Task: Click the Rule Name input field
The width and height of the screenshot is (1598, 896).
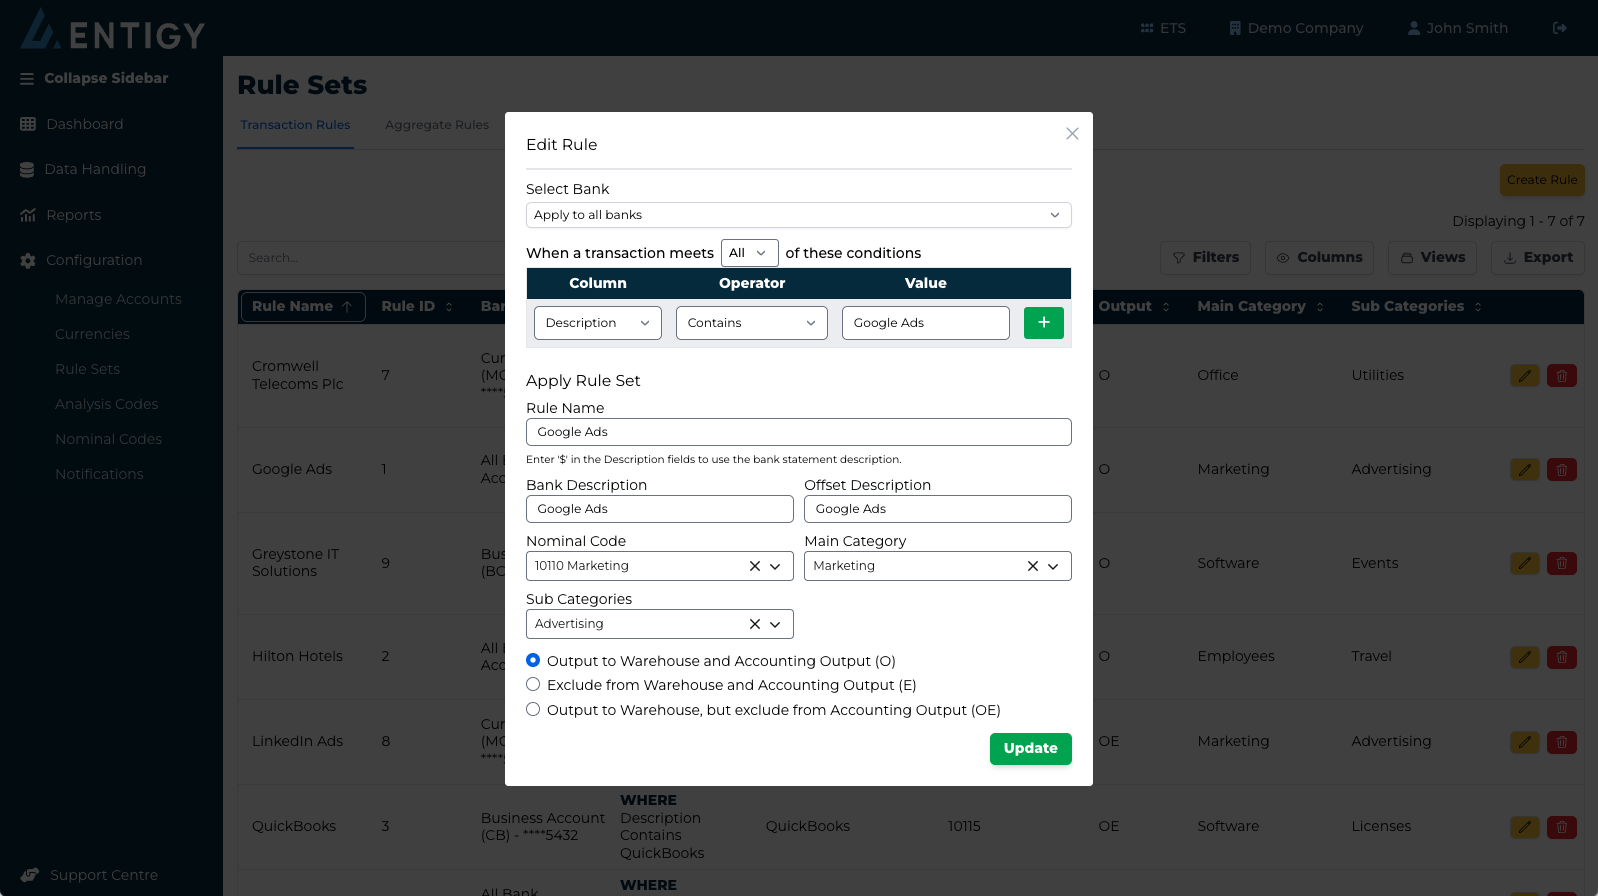Action: click(x=798, y=432)
